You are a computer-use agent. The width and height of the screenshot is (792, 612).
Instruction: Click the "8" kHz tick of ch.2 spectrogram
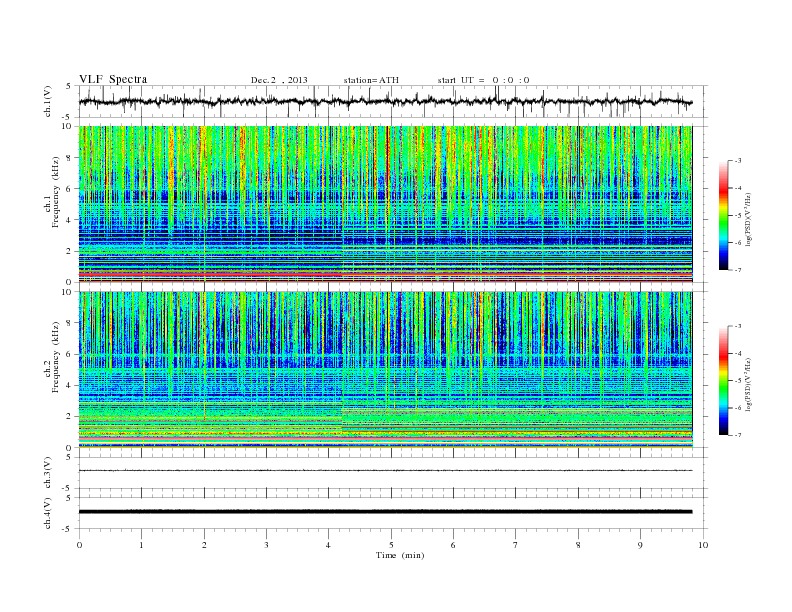(69, 323)
